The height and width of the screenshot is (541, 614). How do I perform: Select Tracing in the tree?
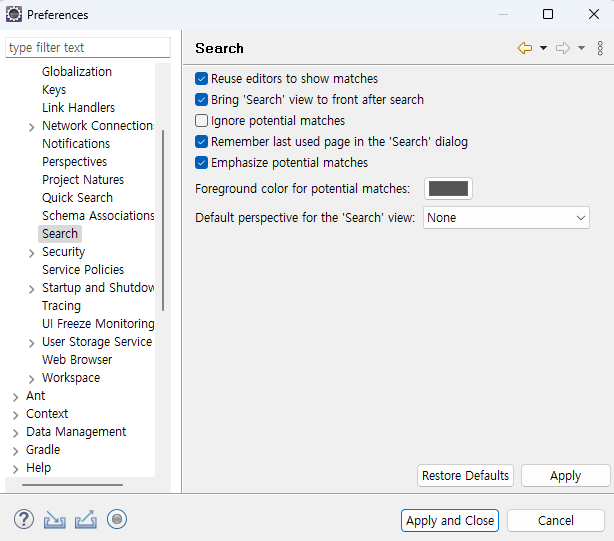pos(61,306)
